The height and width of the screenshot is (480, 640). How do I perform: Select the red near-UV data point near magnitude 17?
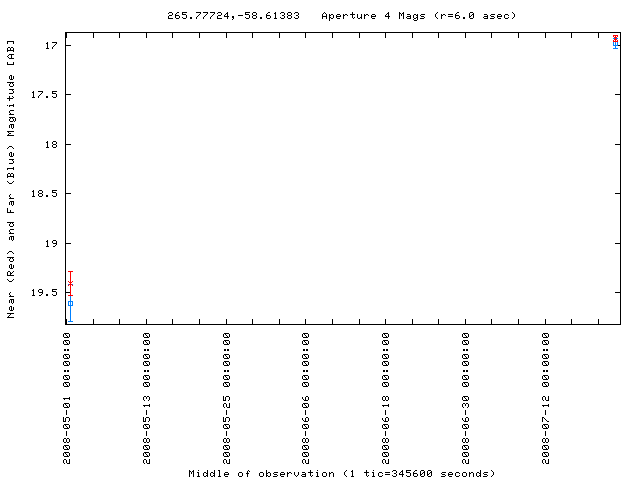point(616,38)
